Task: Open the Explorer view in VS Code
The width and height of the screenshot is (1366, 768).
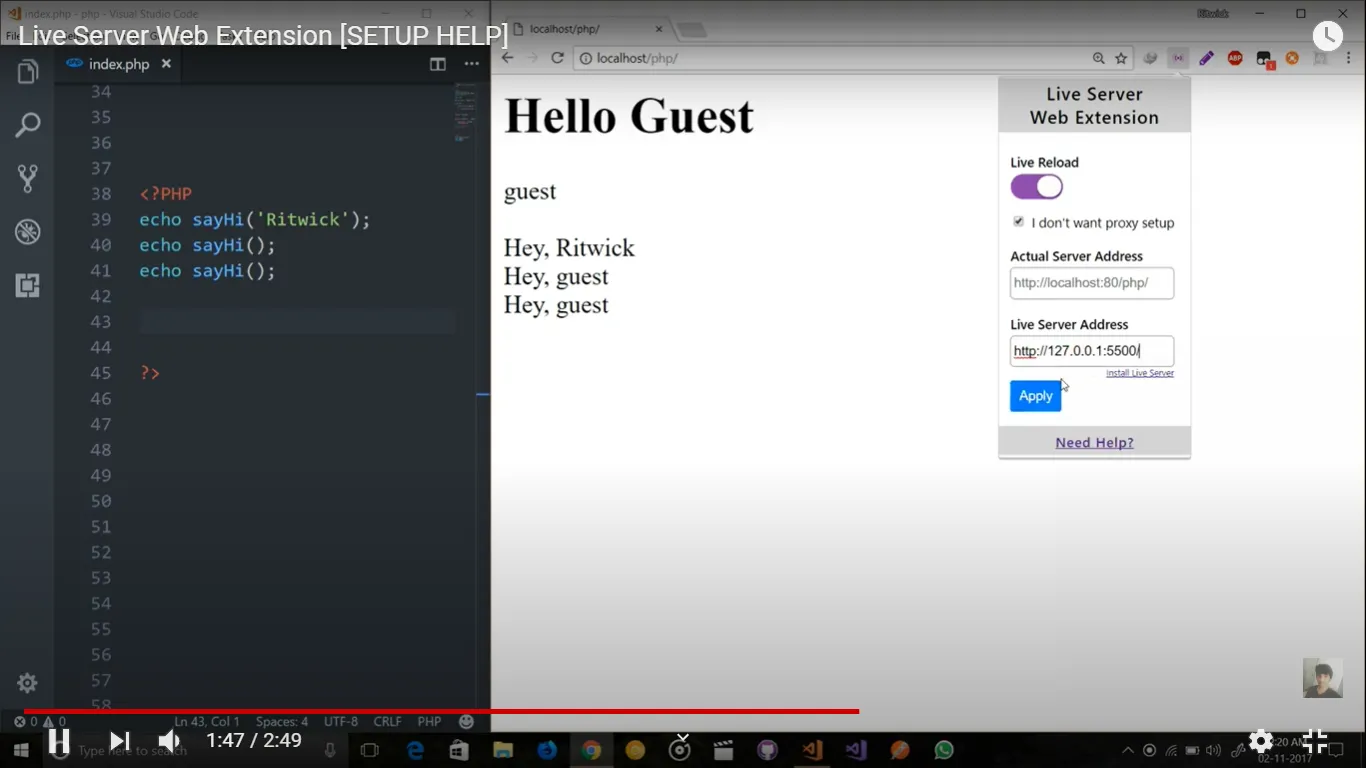Action: (x=27, y=72)
